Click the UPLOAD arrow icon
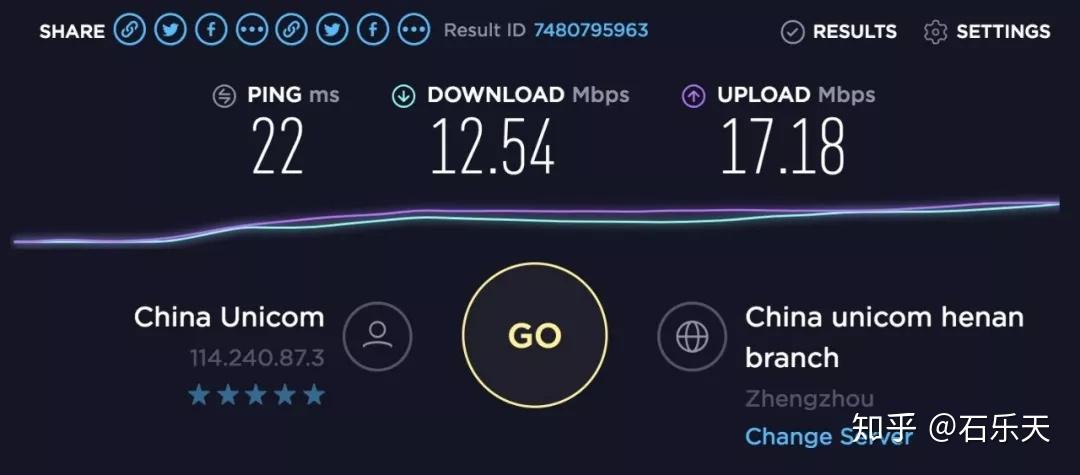The image size is (1080, 475). [694, 96]
